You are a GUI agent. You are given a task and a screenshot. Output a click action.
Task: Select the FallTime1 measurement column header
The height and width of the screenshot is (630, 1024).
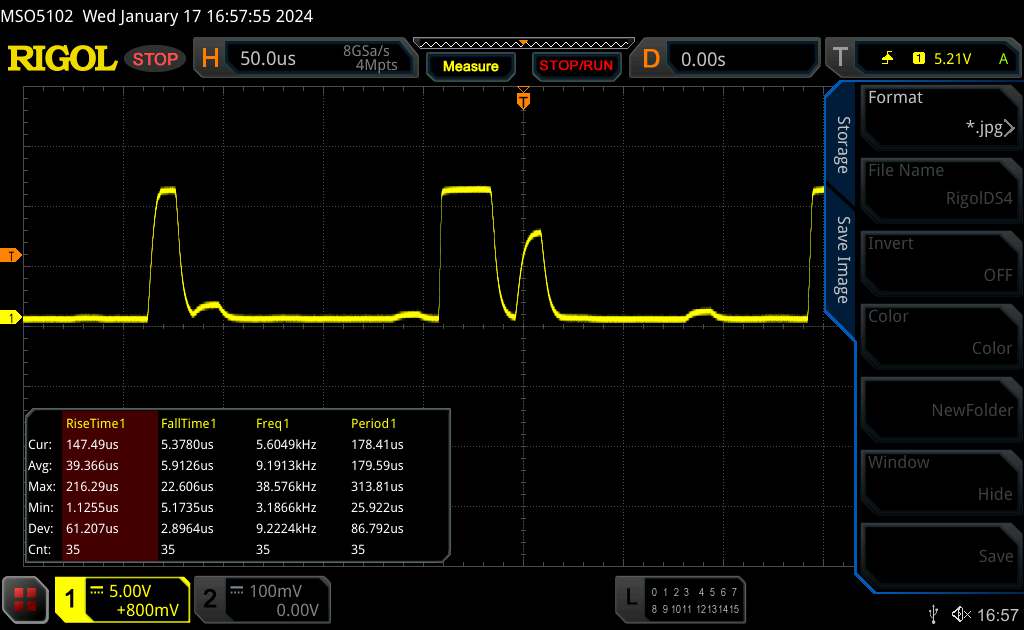[188, 423]
